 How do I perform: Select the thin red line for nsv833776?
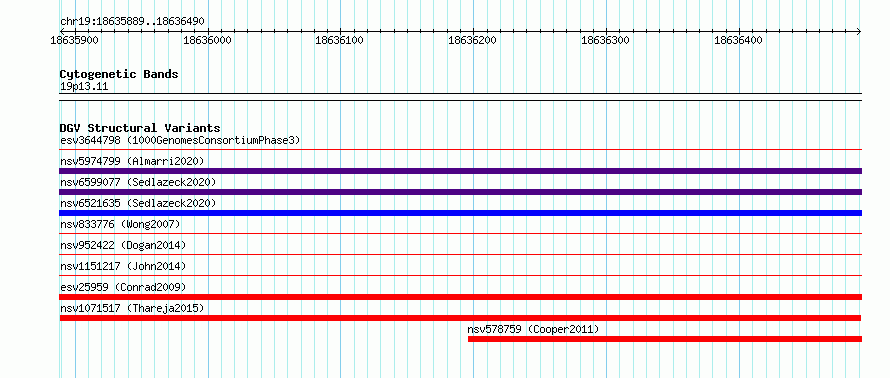click(460, 234)
